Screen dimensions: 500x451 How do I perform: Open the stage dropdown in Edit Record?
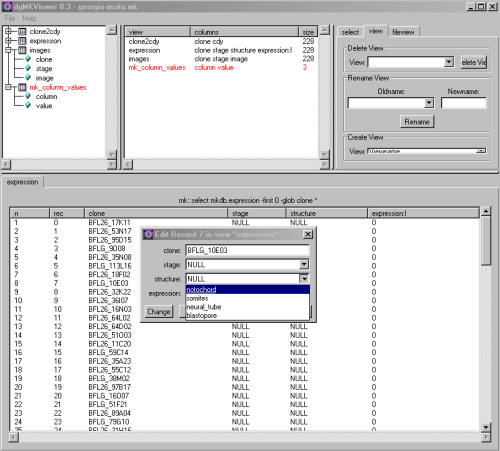click(x=304, y=264)
